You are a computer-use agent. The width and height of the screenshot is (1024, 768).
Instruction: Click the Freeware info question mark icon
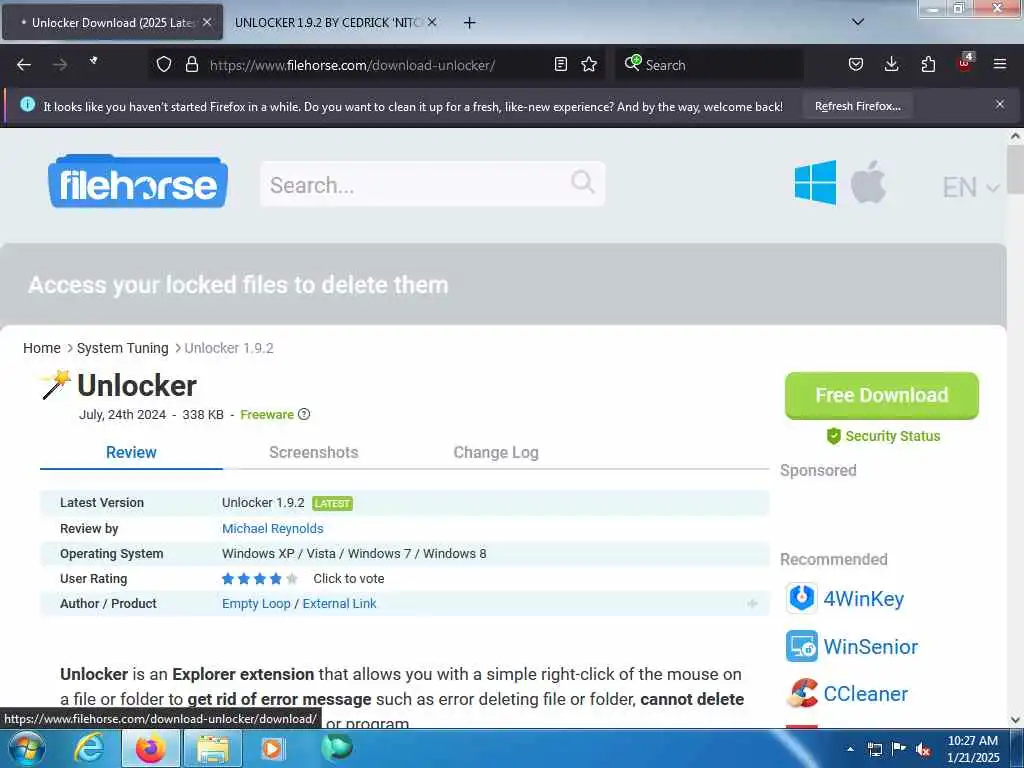coord(304,414)
